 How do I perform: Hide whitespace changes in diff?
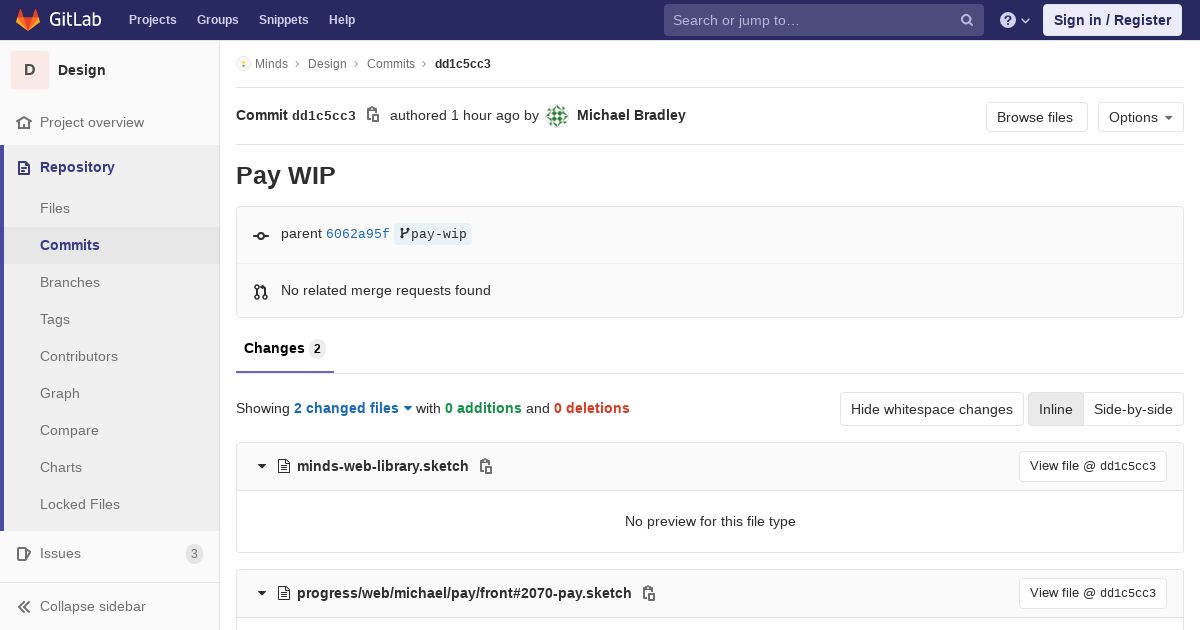coord(931,409)
